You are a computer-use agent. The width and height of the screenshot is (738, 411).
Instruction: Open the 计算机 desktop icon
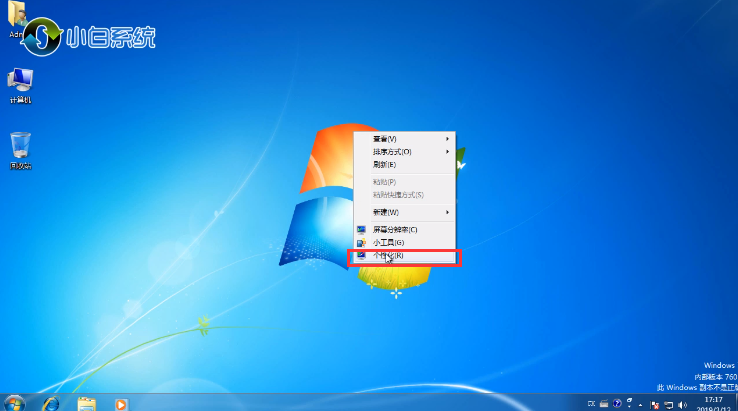pyautogui.click(x=20, y=85)
